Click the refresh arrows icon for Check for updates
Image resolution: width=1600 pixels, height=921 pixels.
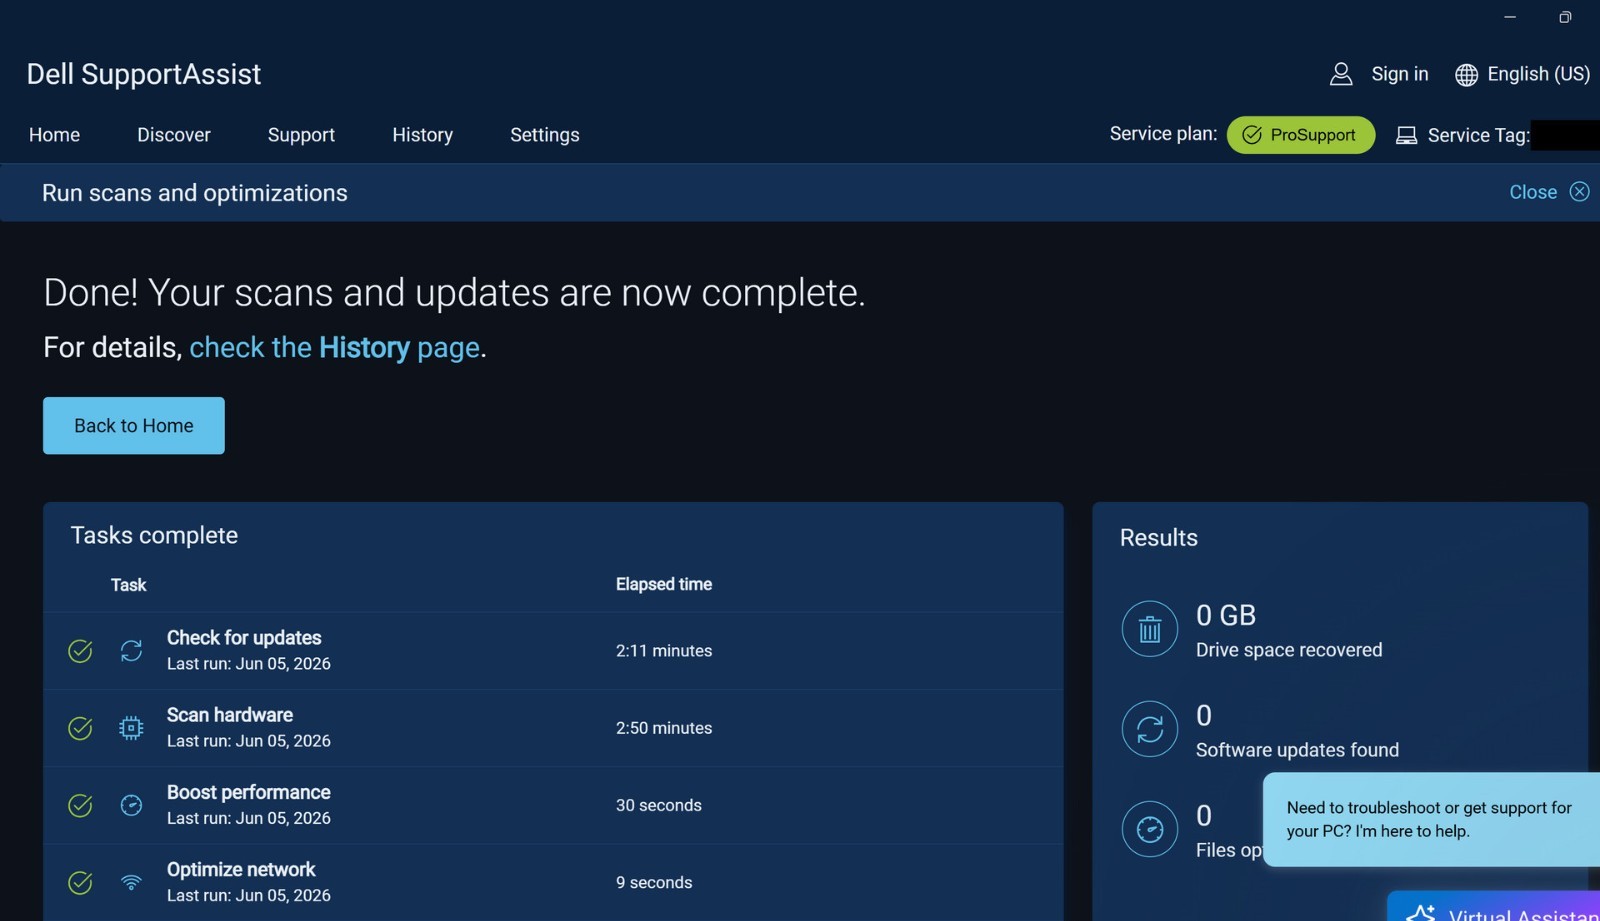click(x=131, y=651)
